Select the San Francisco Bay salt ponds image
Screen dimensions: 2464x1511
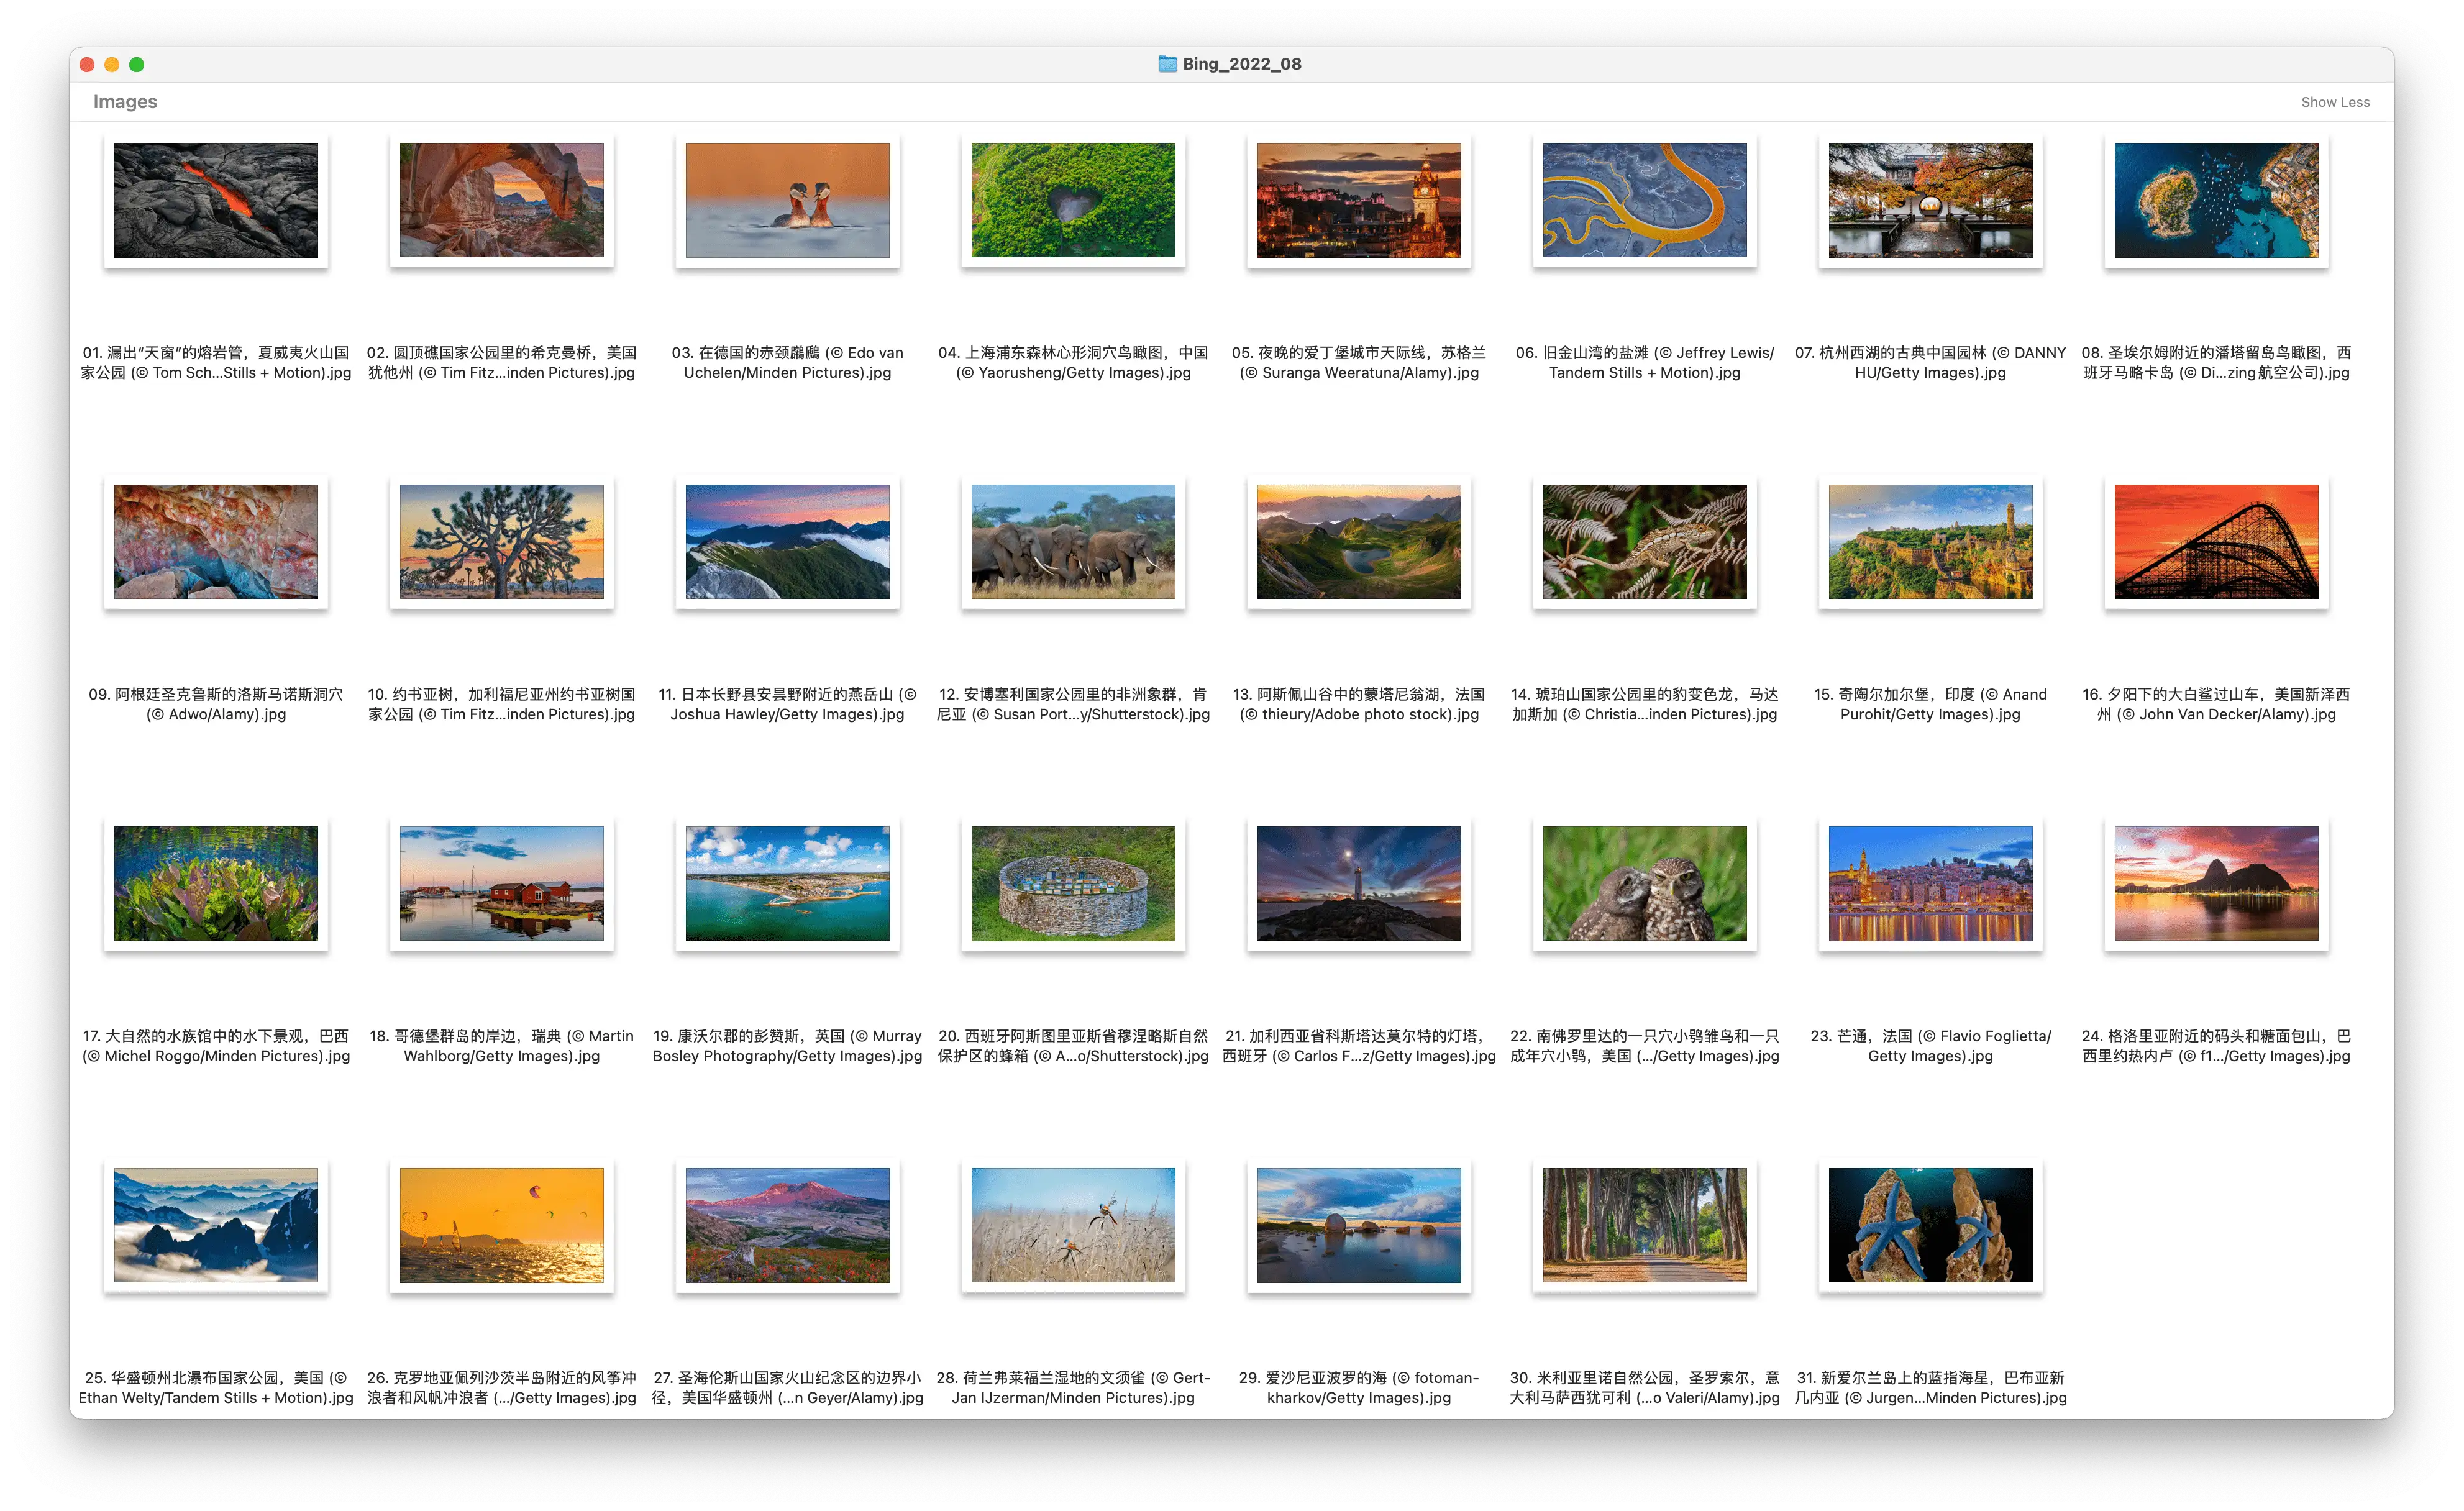click(1644, 200)
